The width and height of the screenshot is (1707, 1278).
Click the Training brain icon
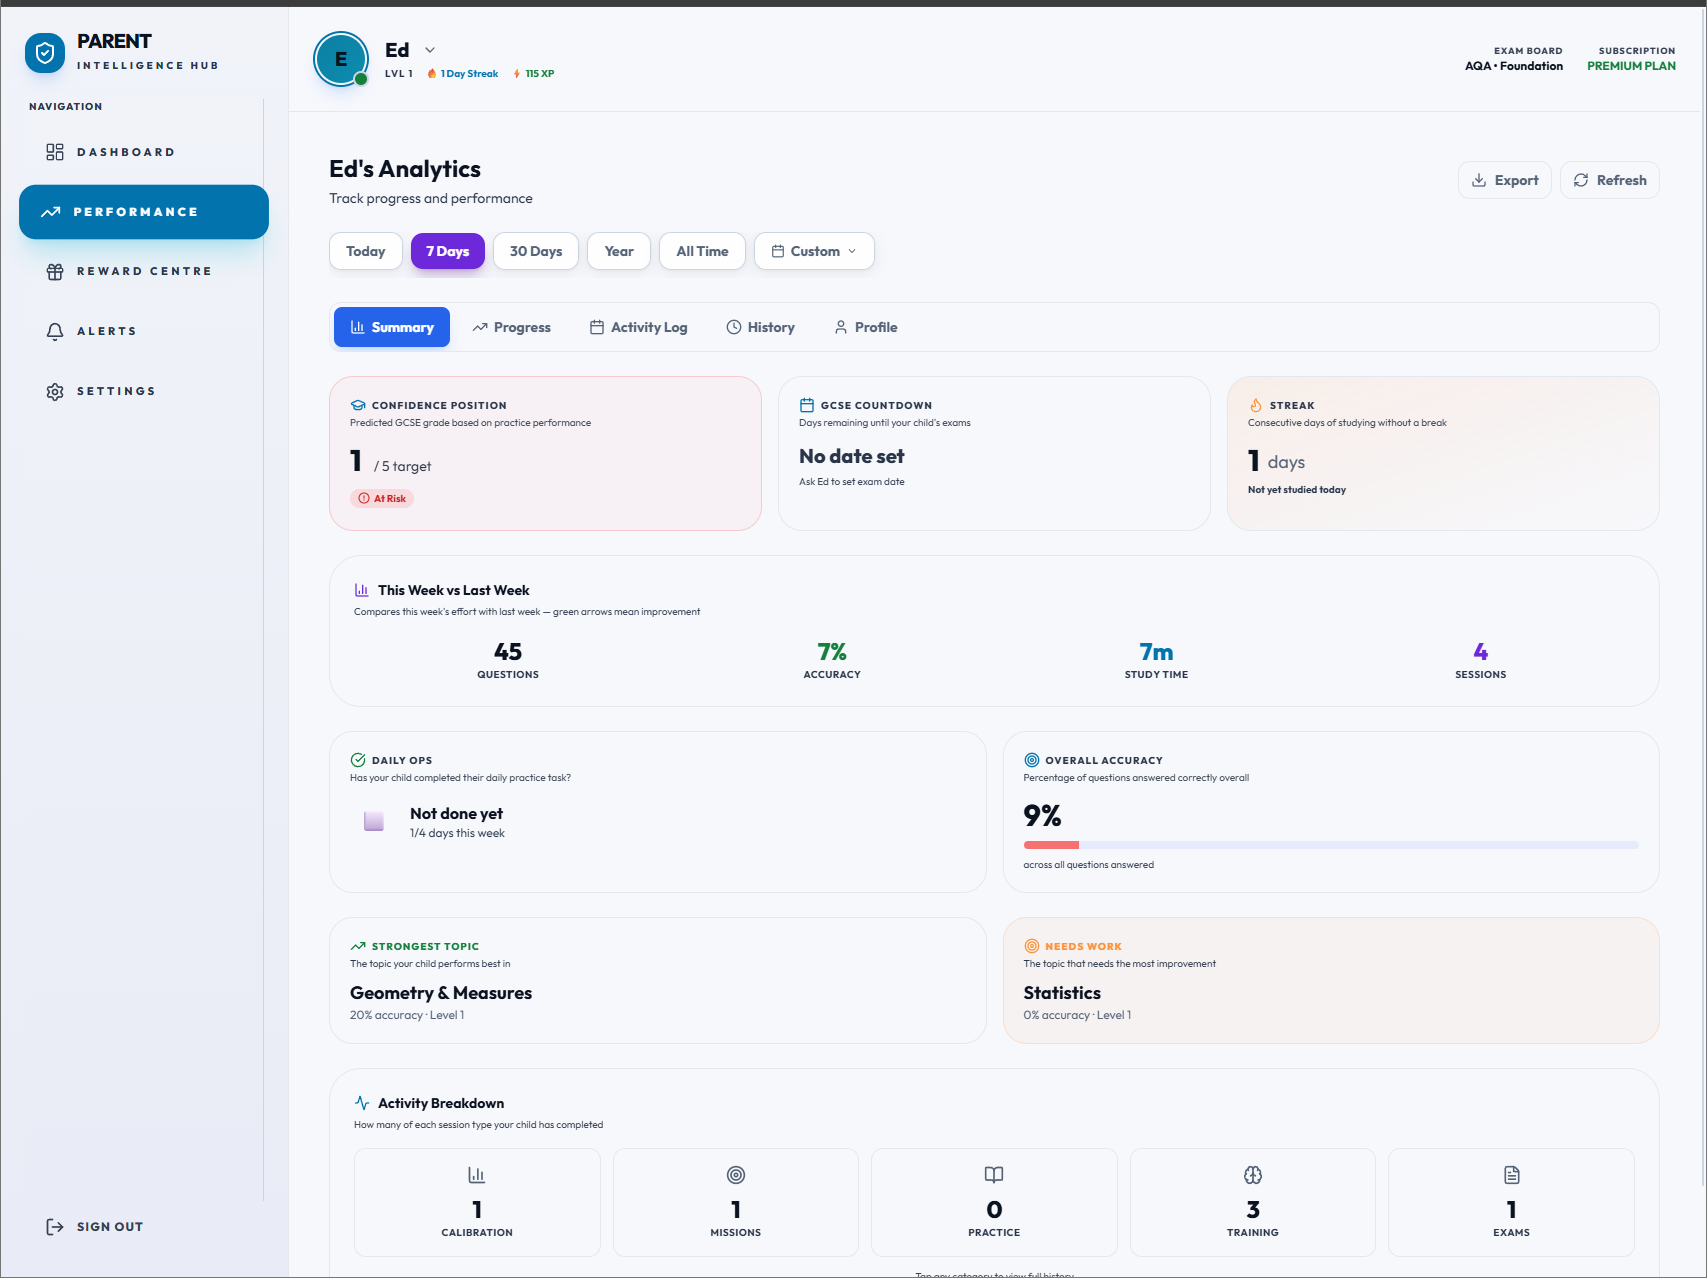coord(1252,1175)
